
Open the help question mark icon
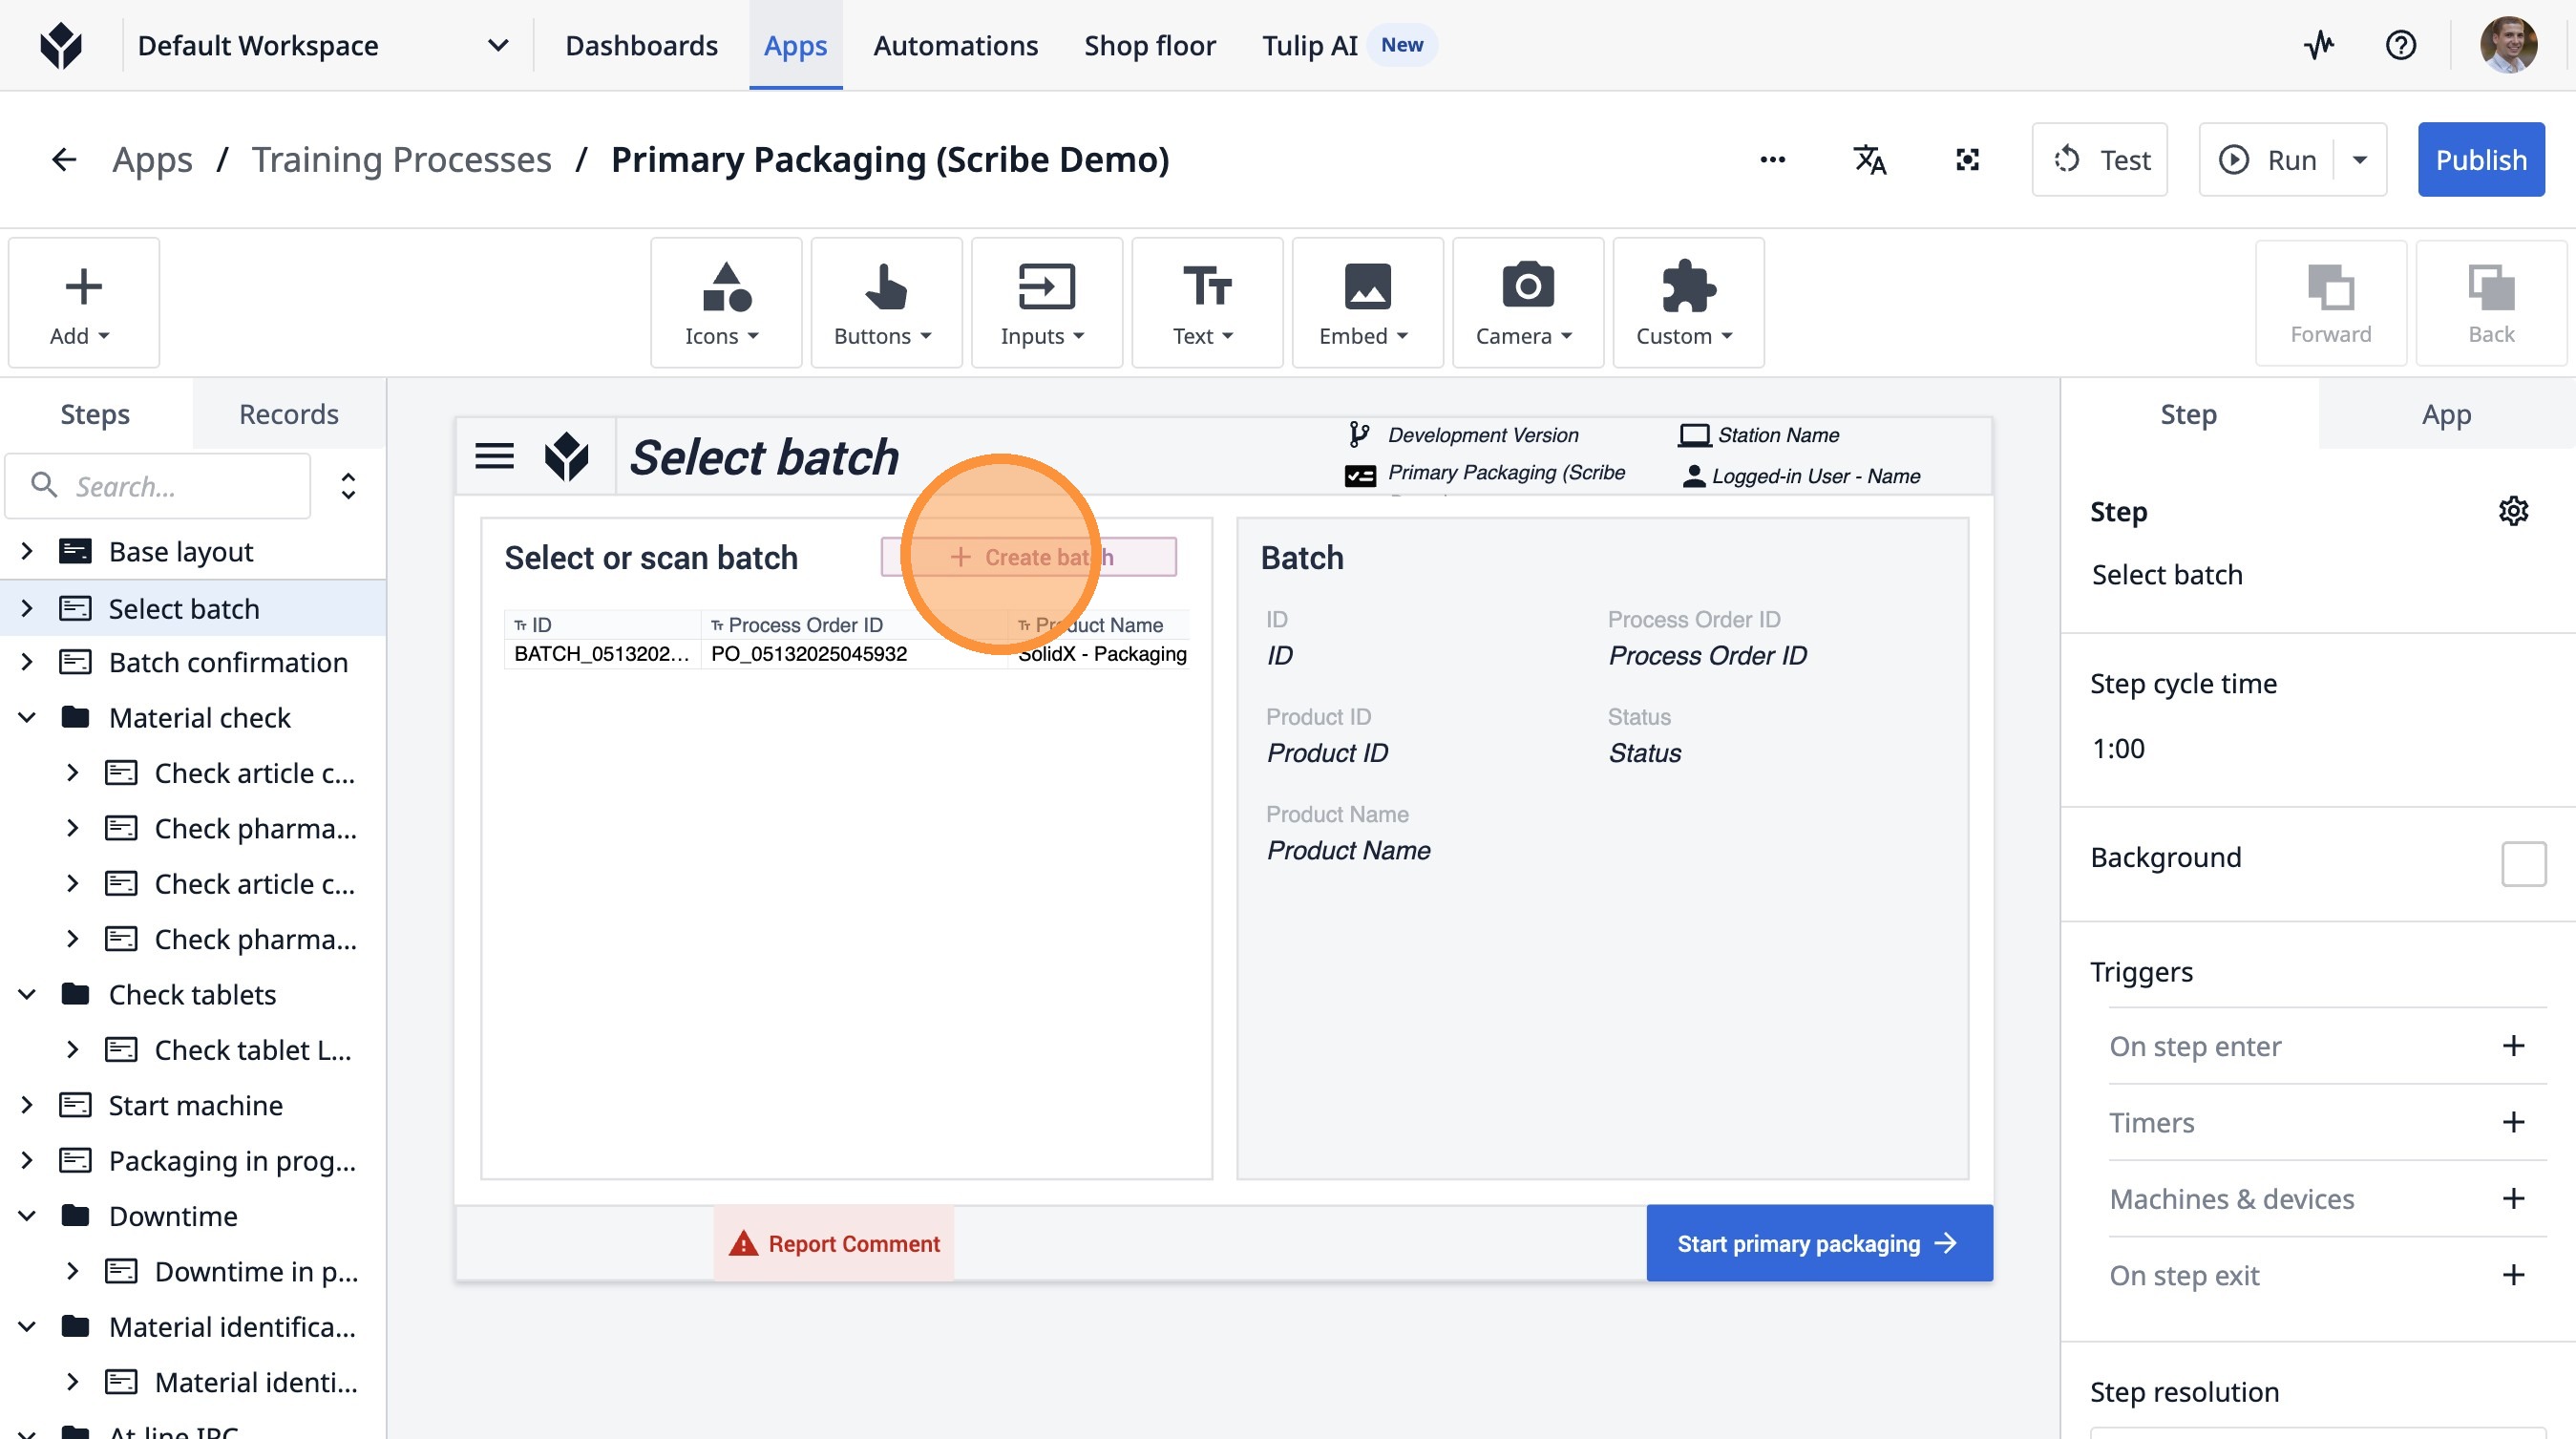[2400, 45]
